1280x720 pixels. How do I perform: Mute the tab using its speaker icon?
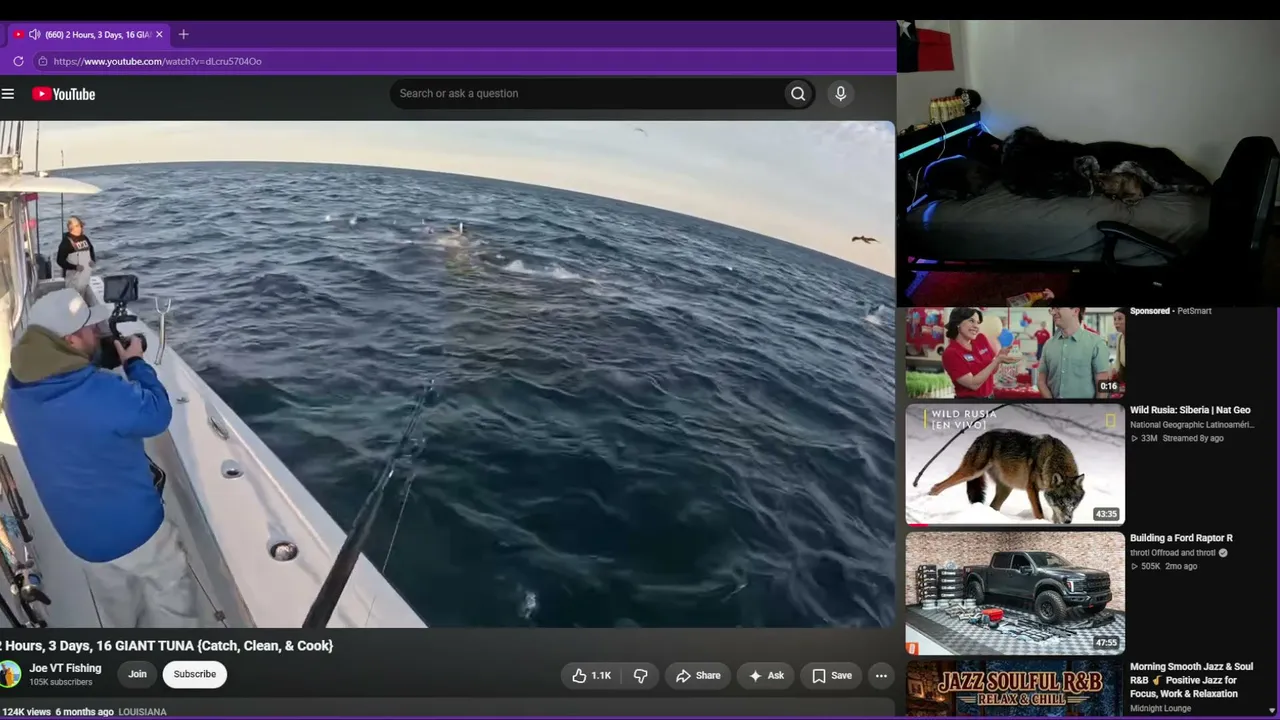click(x=35, y=34)
